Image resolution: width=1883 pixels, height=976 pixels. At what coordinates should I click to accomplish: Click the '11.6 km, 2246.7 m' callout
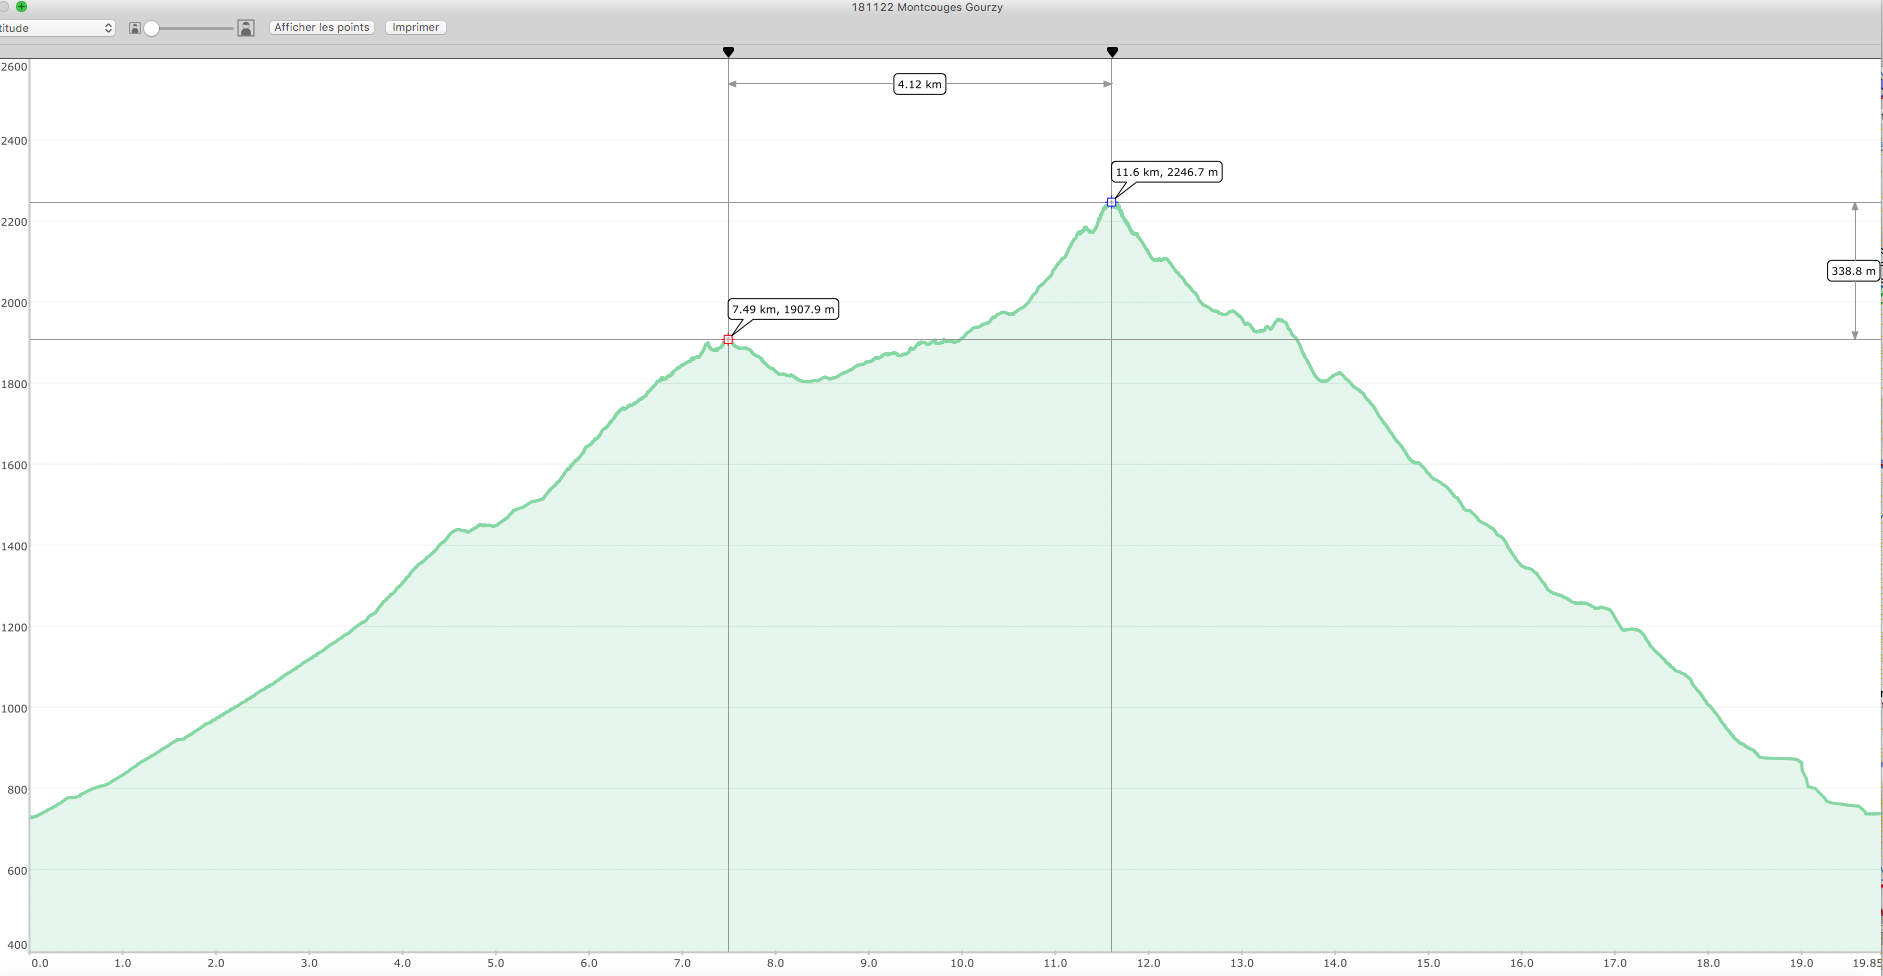(x=1166, y=172)
